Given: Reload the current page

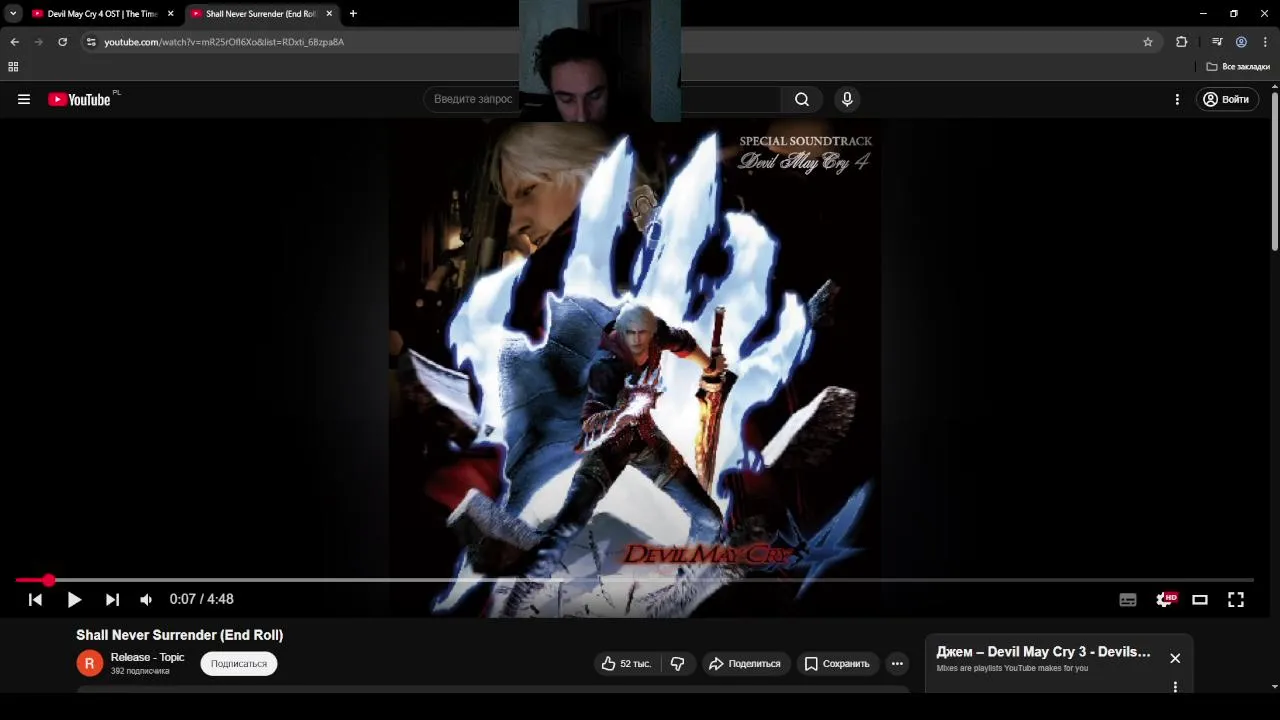Looking at the screenshot, I should click(62, 42).
